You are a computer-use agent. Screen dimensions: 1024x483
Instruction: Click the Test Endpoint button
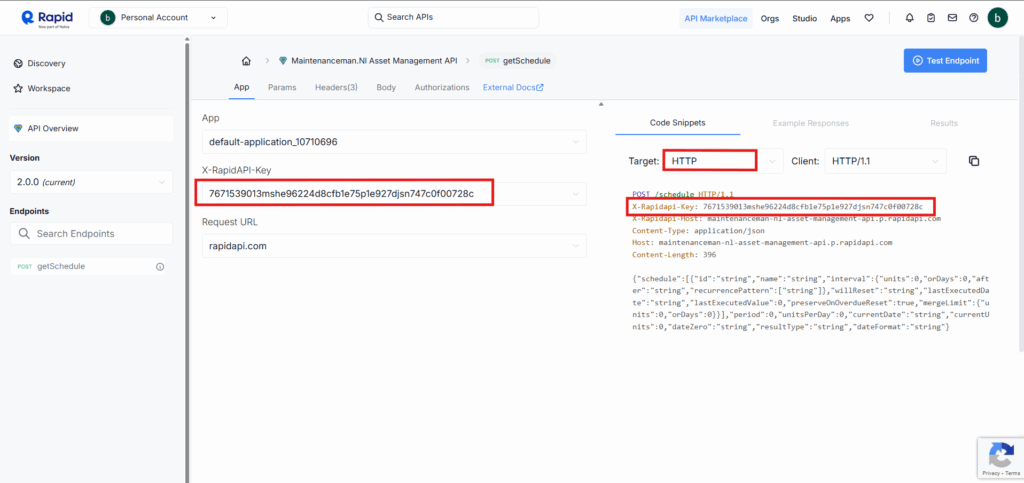click(946, 61)
